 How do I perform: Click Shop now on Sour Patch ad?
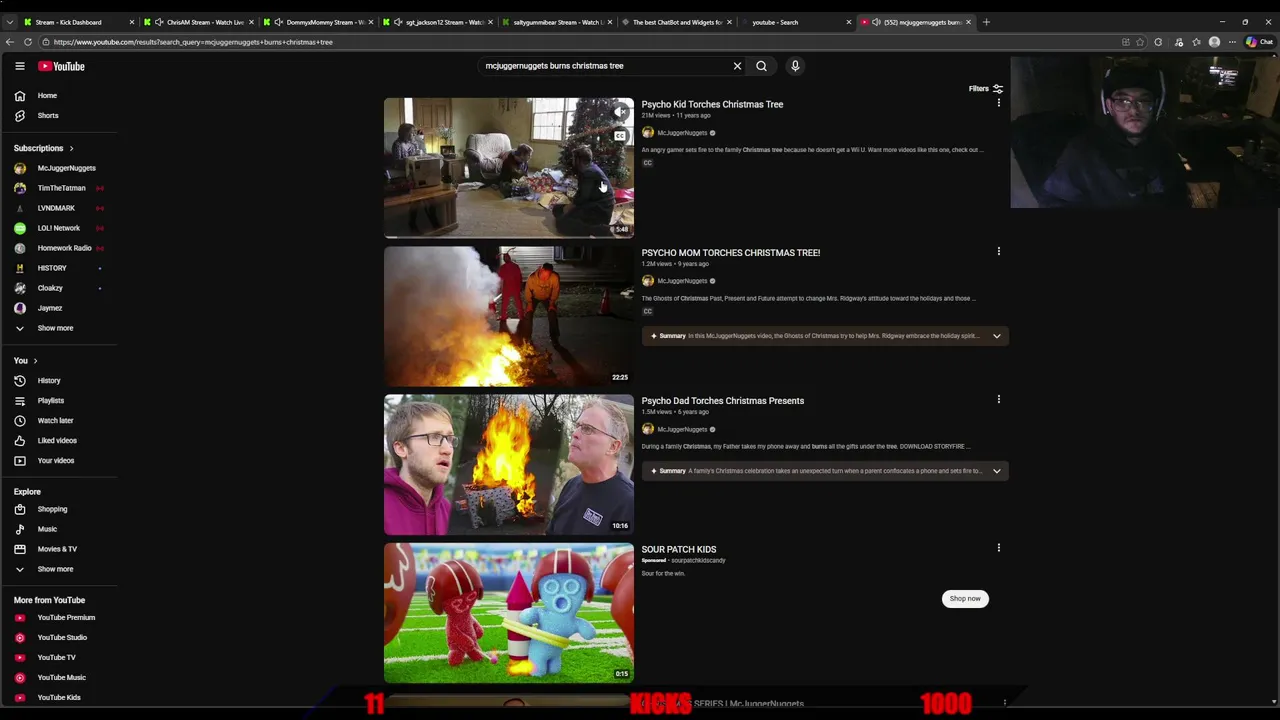click(965, 599)
